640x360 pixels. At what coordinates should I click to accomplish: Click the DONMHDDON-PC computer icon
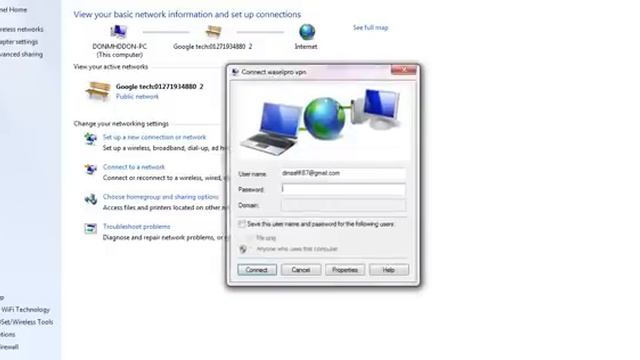click(118, 31)
